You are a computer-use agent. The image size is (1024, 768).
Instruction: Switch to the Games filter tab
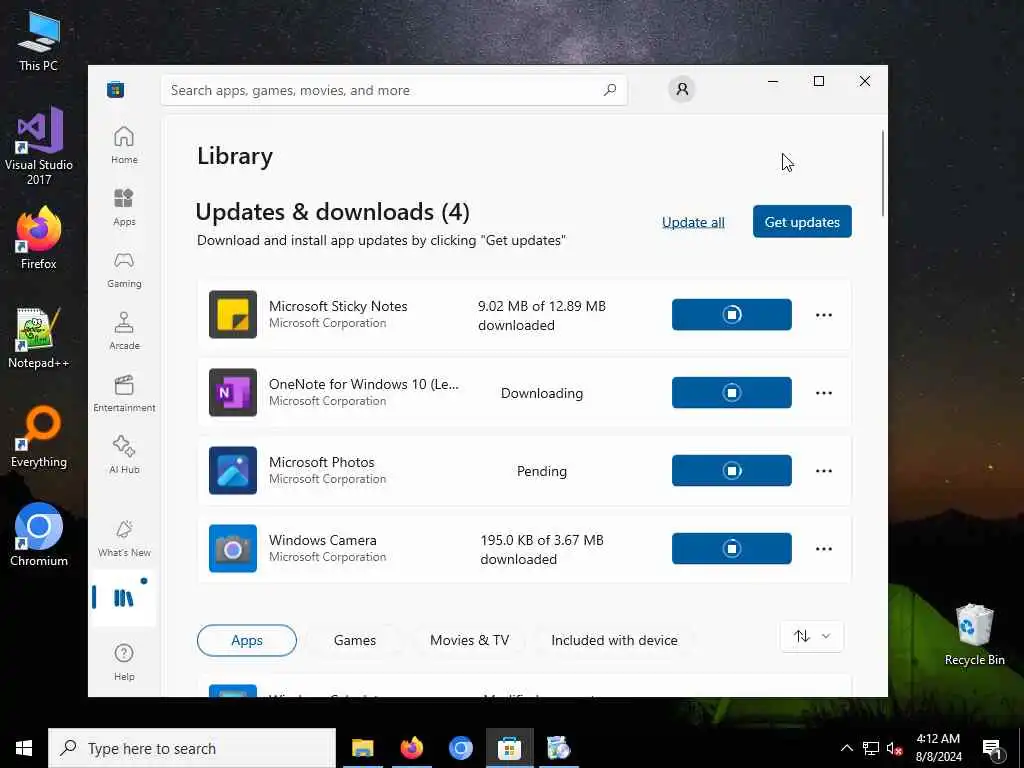point(355,640)
